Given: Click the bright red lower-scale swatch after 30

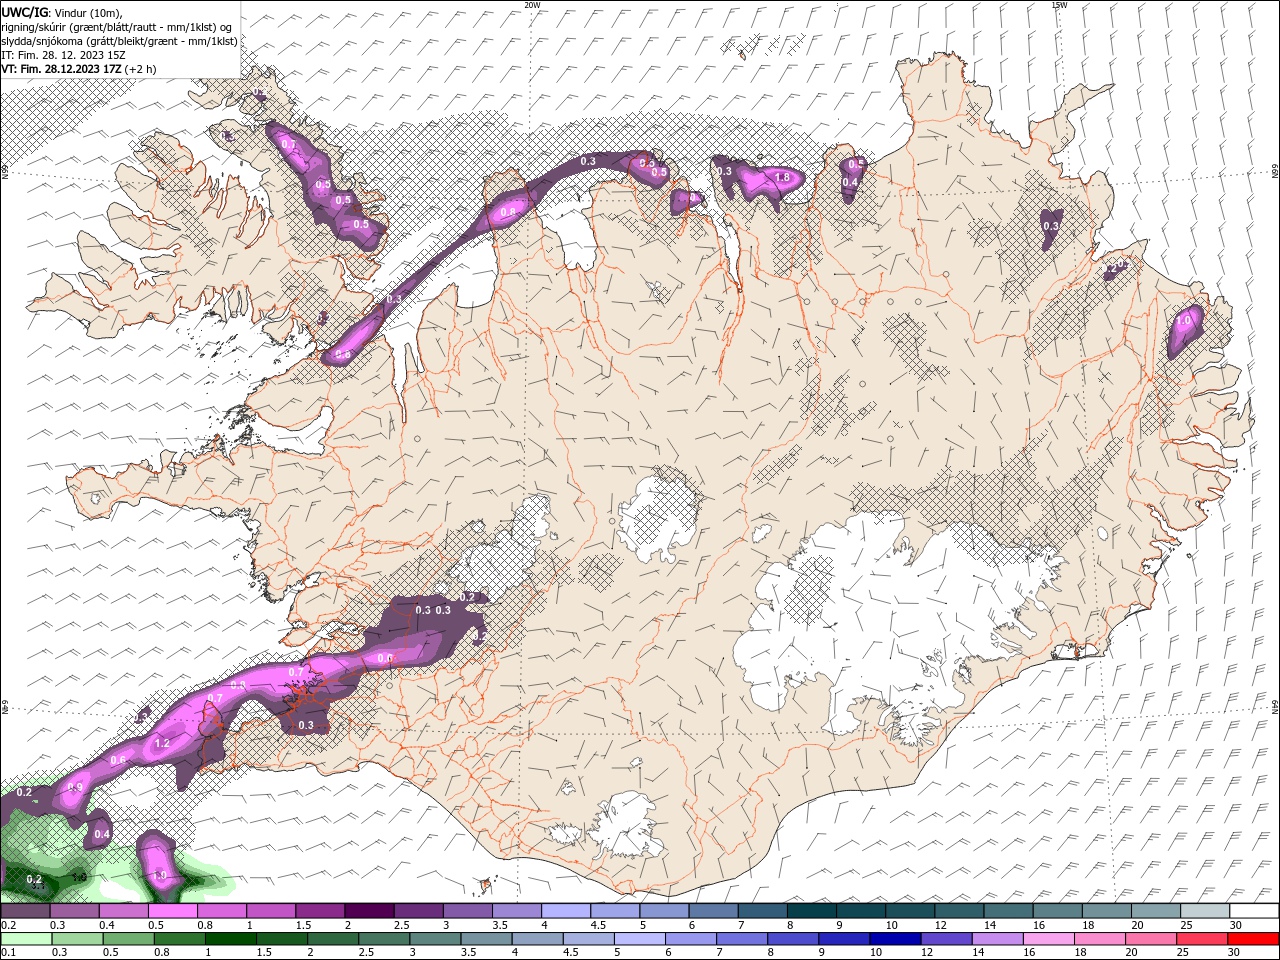Looking at the screenshot, I should tap(1254, 939).
